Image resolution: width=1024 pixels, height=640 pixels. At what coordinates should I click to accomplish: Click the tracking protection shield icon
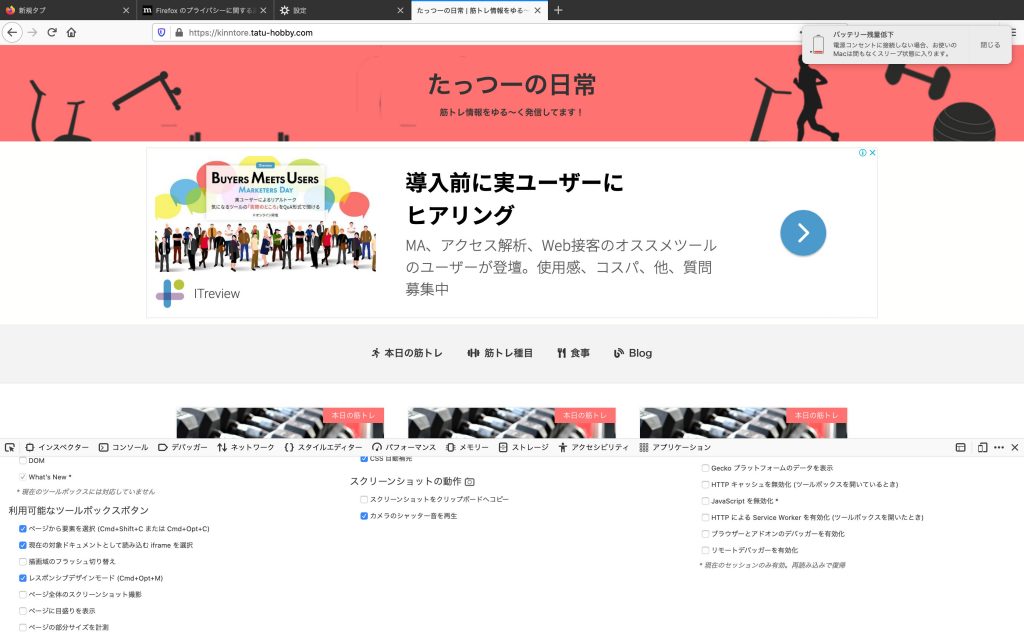point(161,32)
